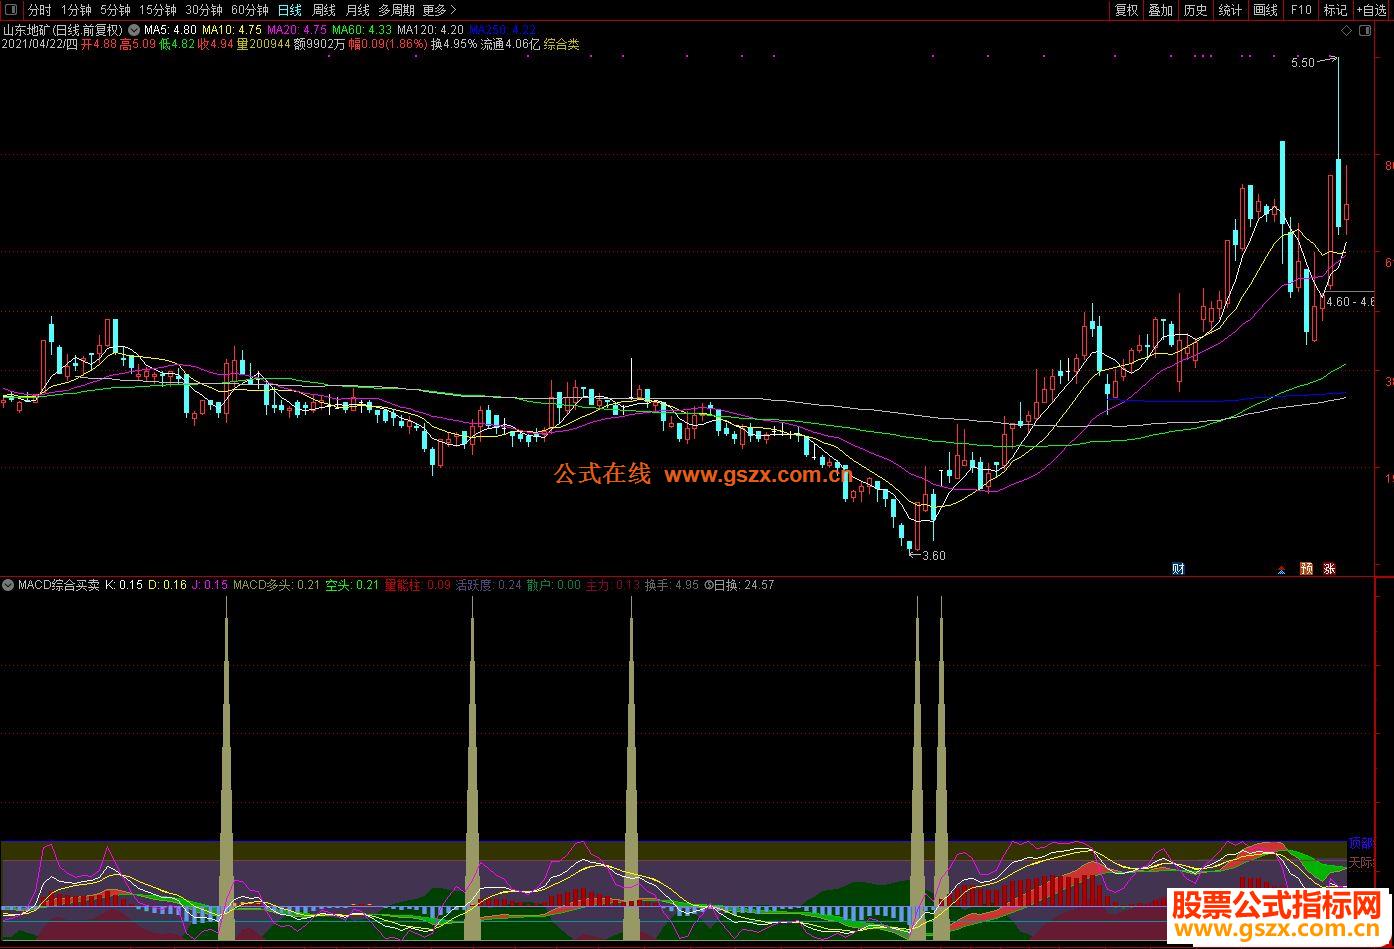Screen dimensions: 1394x949
Task: Click the 量200944 volume value
Action: pos(263,45)
